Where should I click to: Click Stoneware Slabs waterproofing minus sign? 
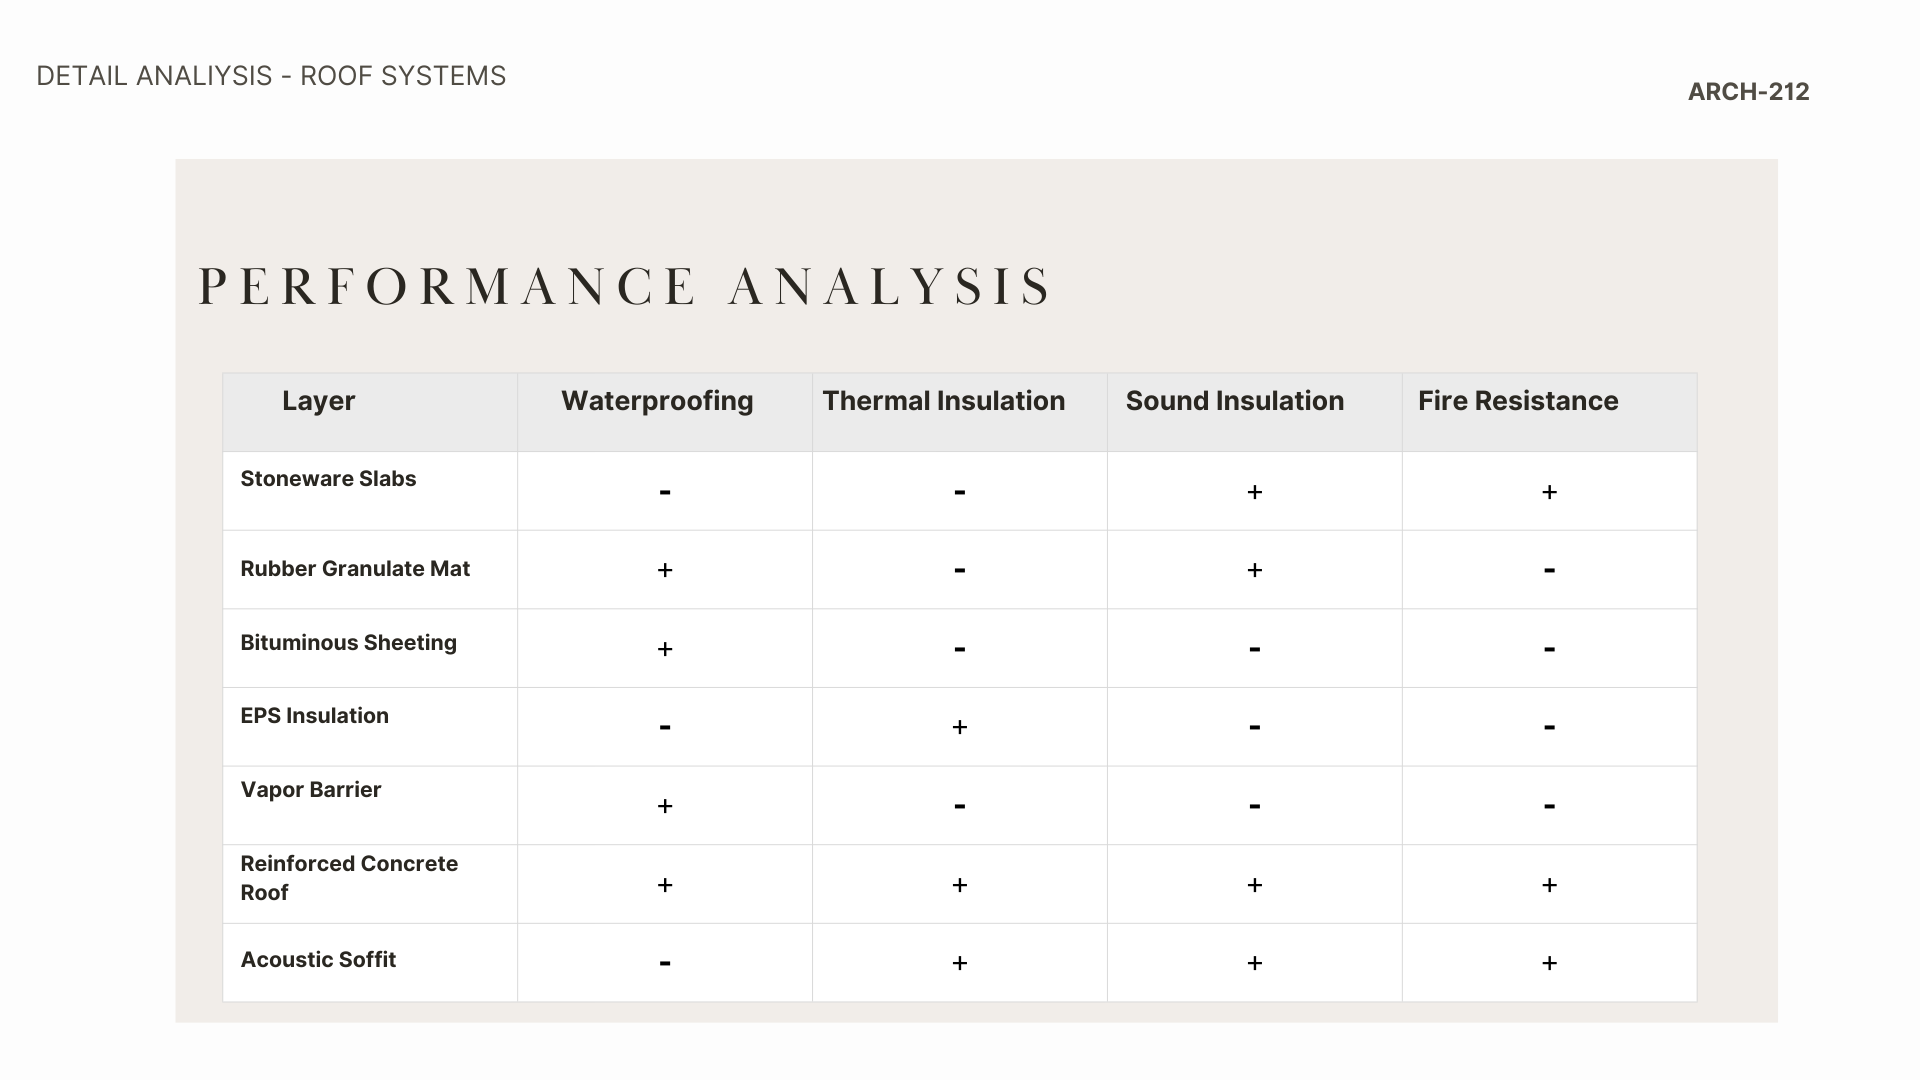pyautogui.click(x=665, y=492)
